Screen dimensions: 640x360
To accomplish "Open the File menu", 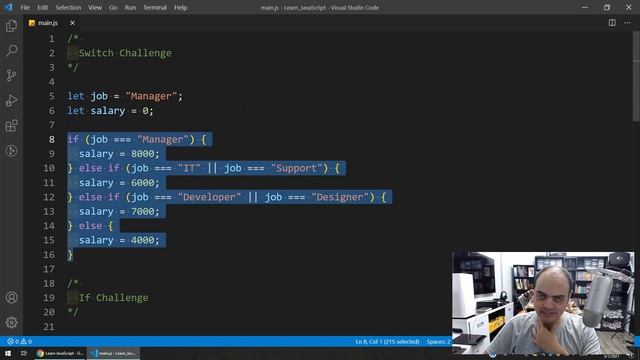I will (25, 7).
